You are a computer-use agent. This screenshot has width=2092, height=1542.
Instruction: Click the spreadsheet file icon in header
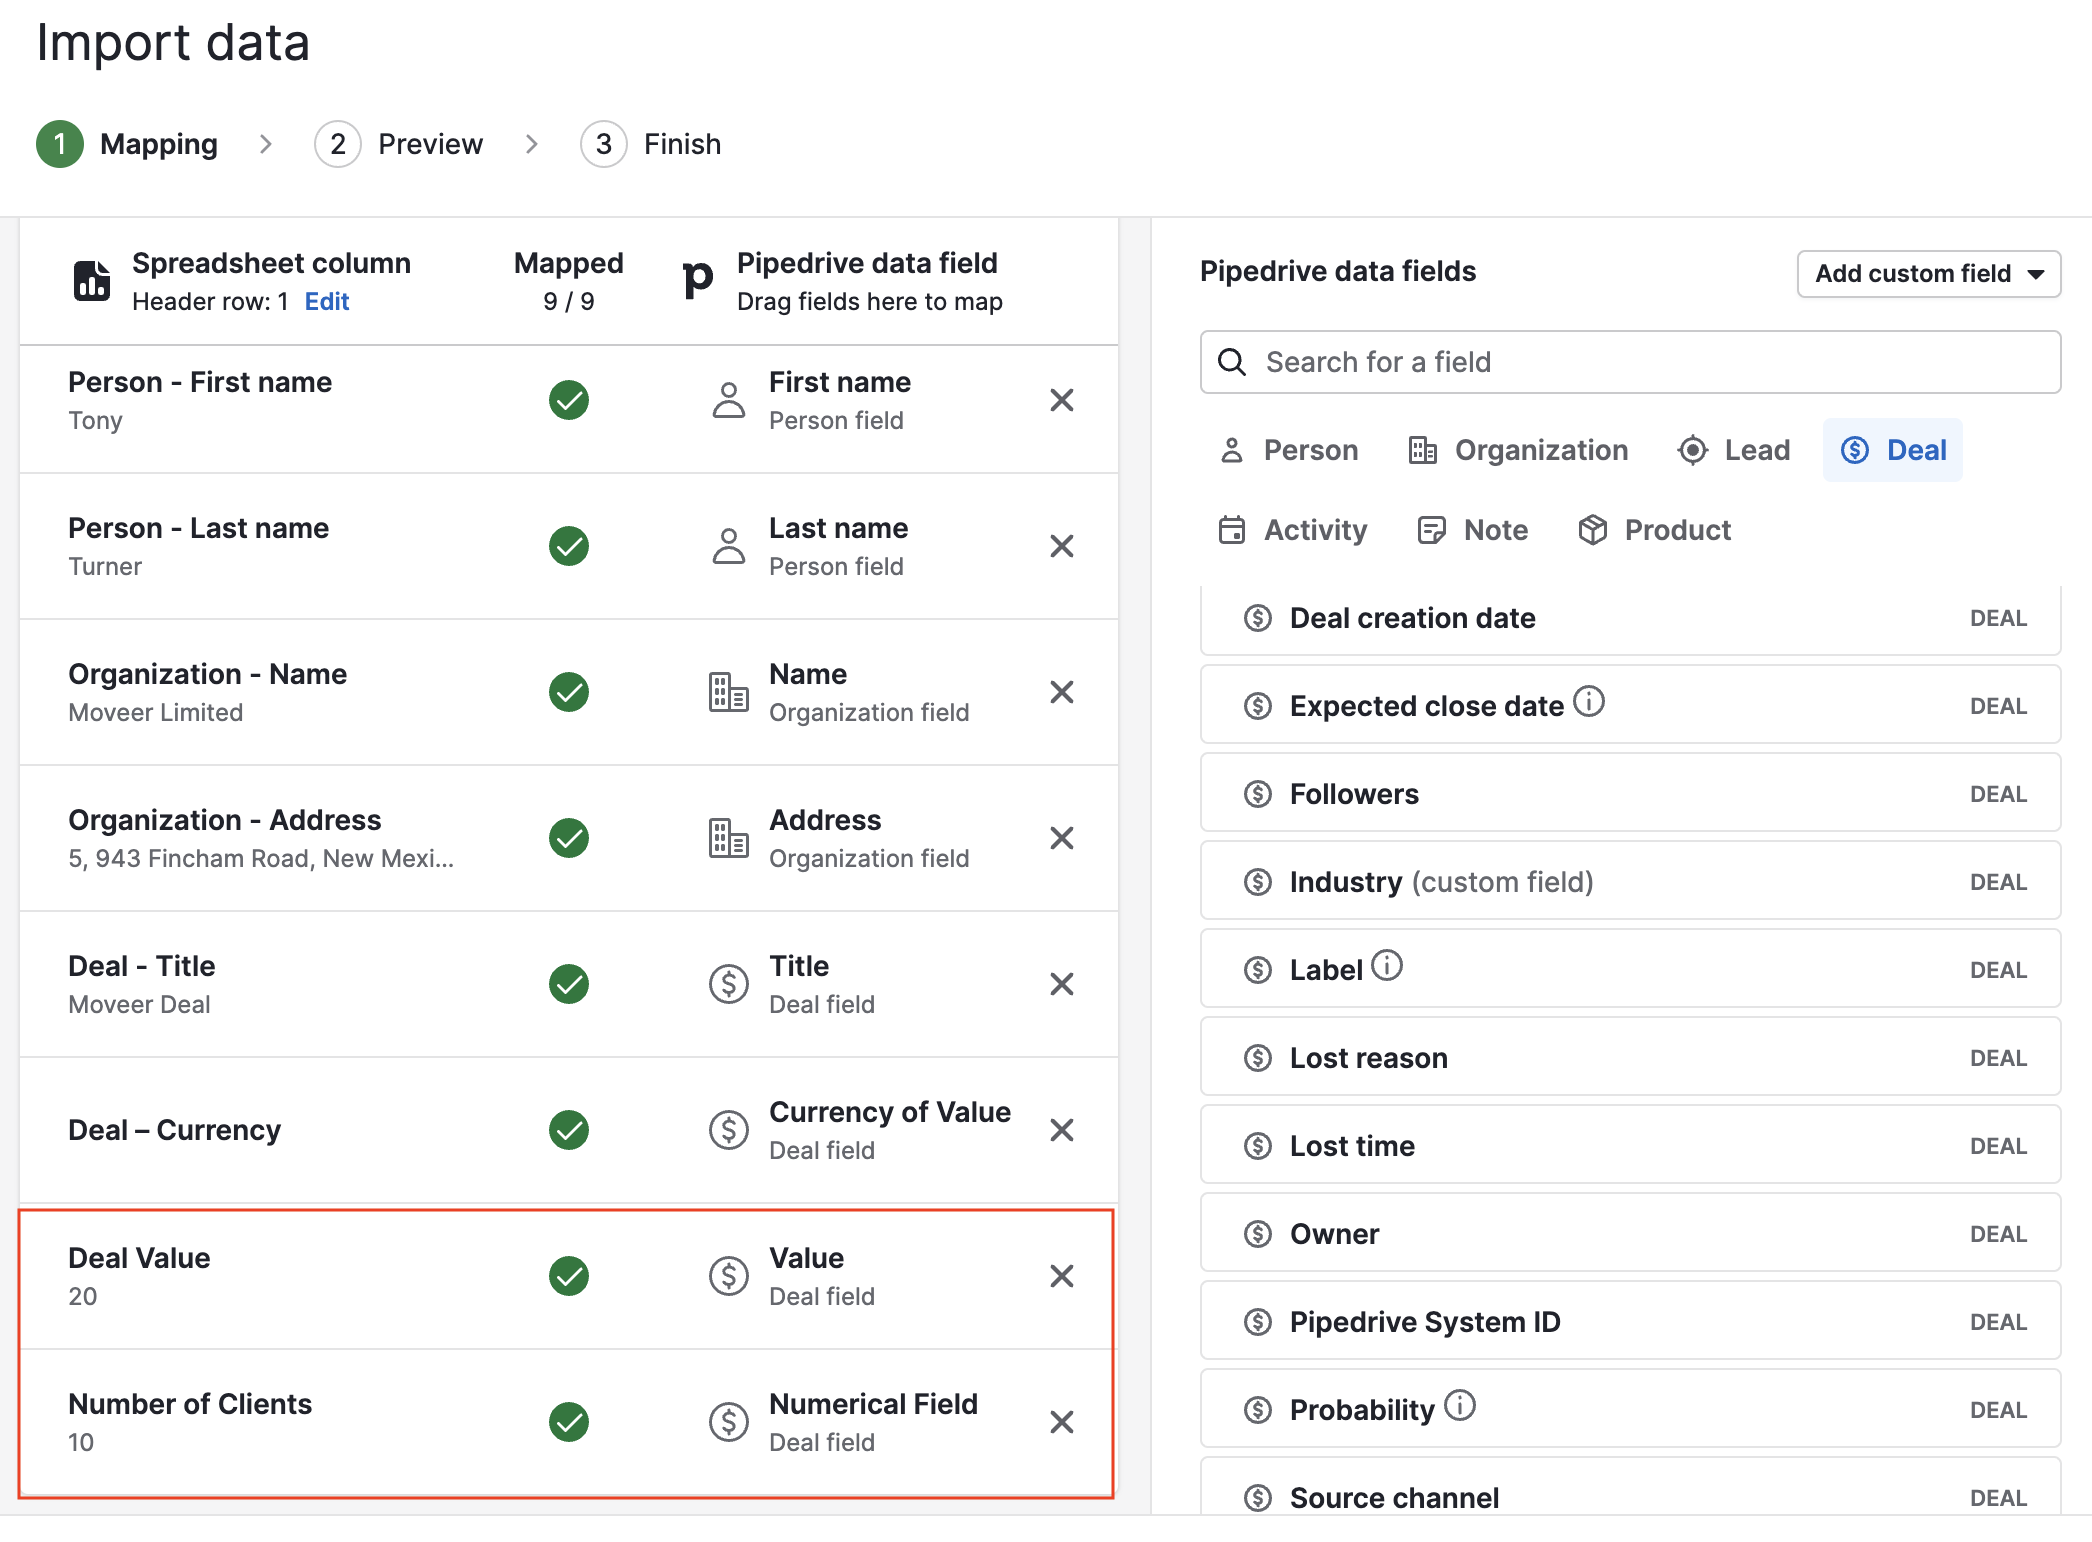[x=92, y=280]
